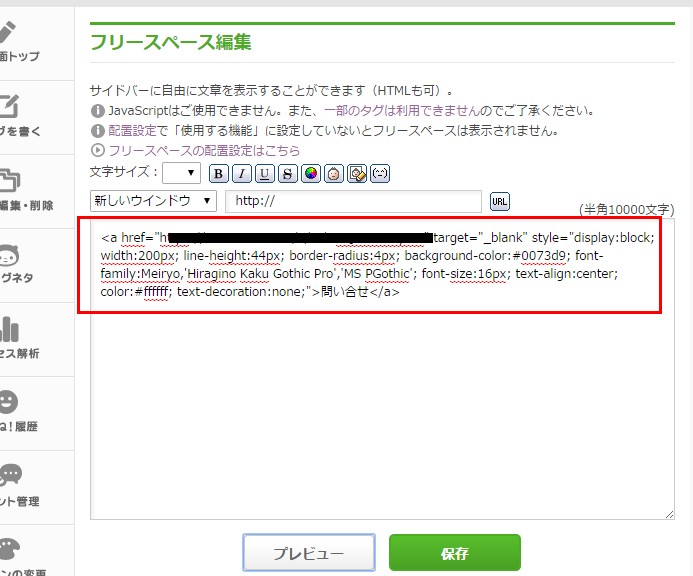This screenshot has width=693, height=576.
Task: Open the write blog sidebar icon
Action: 19,117
